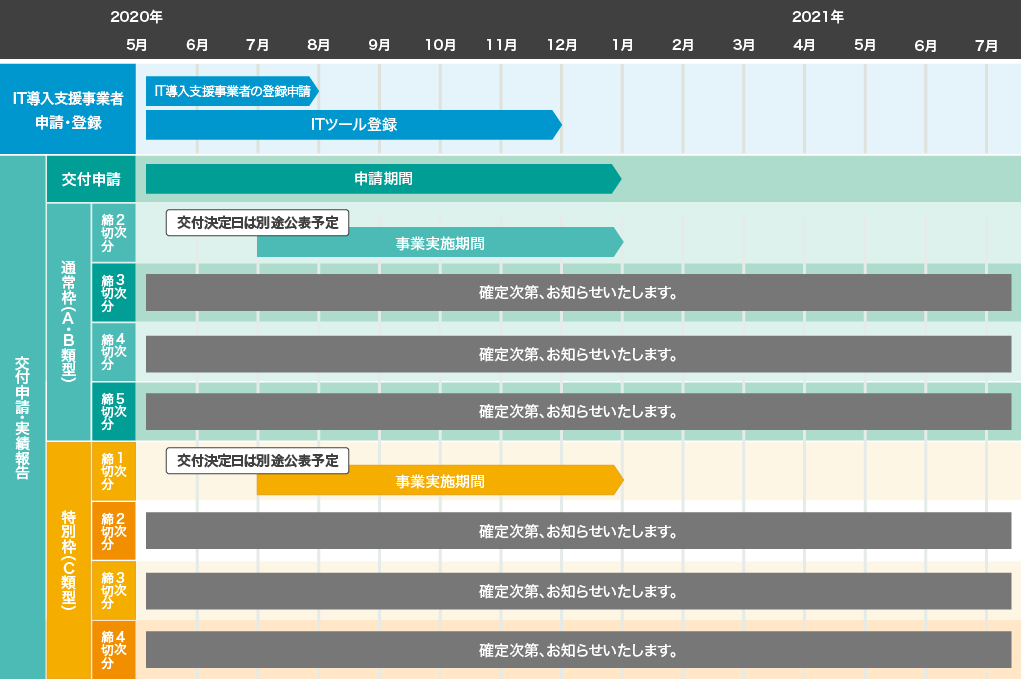This screenshot has height=679, width=1022.
Task: Open the 「交付決定日は別途公表予定」 note in 特別枠
Action: click(x=257, y=461)
